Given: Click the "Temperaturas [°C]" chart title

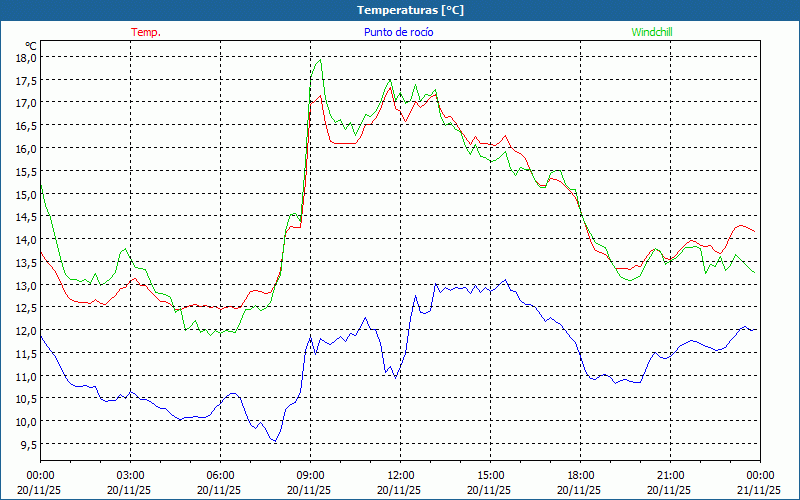Looking at the screenshot, I should (x=410, y=10).
